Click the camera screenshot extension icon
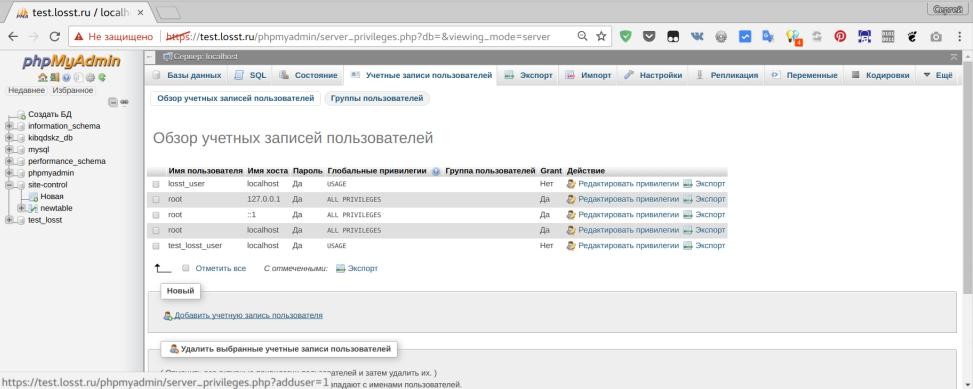The image size is (973, 389). (x=936, y=37)
